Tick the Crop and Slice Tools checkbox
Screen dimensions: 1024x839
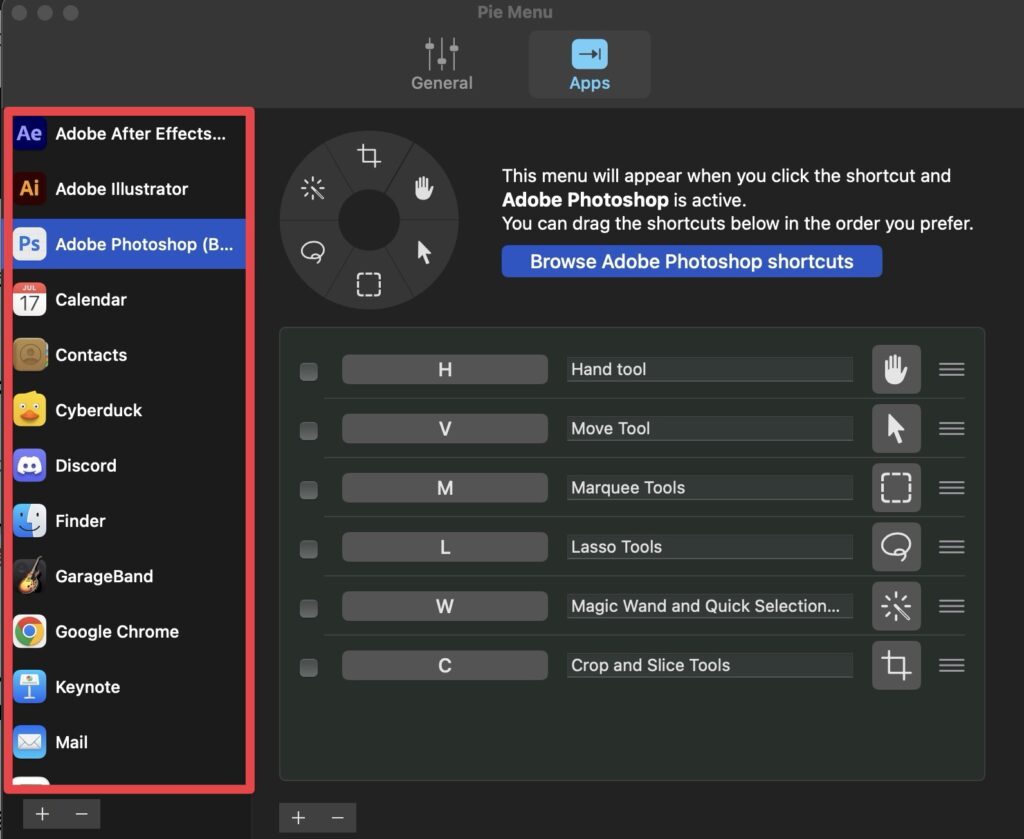pos(308,667)
